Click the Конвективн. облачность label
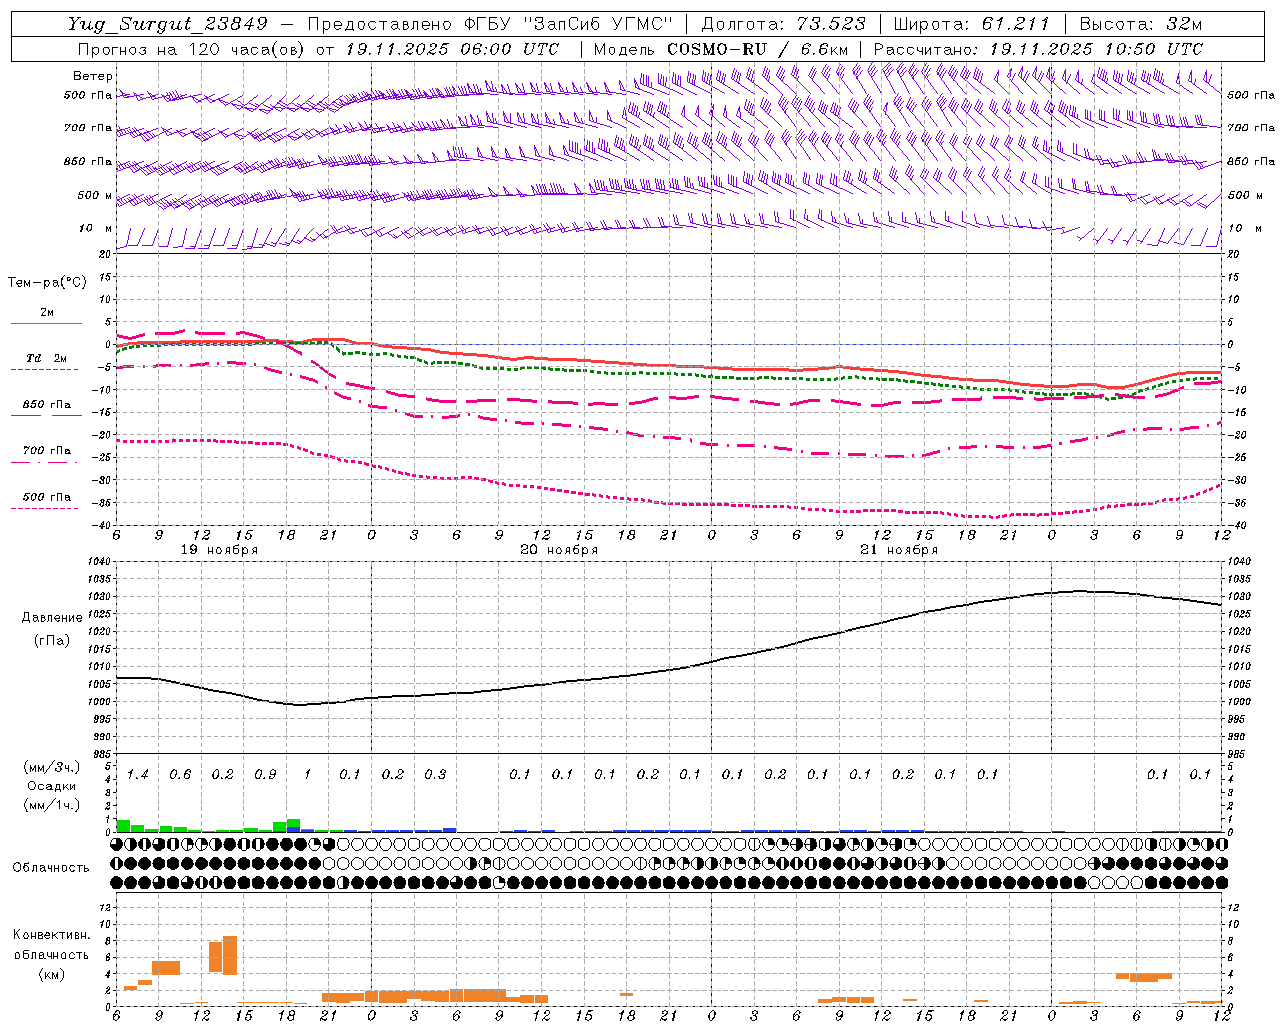 (51, 944)
